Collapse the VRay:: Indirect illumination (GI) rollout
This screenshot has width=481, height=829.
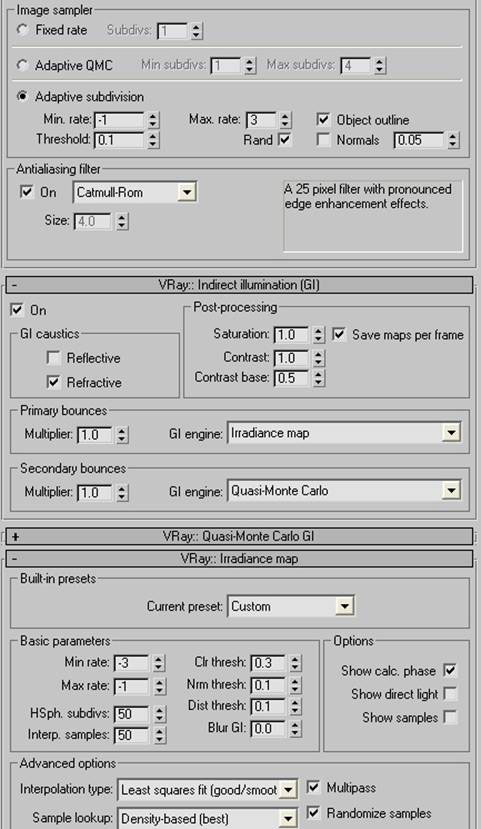239,285
